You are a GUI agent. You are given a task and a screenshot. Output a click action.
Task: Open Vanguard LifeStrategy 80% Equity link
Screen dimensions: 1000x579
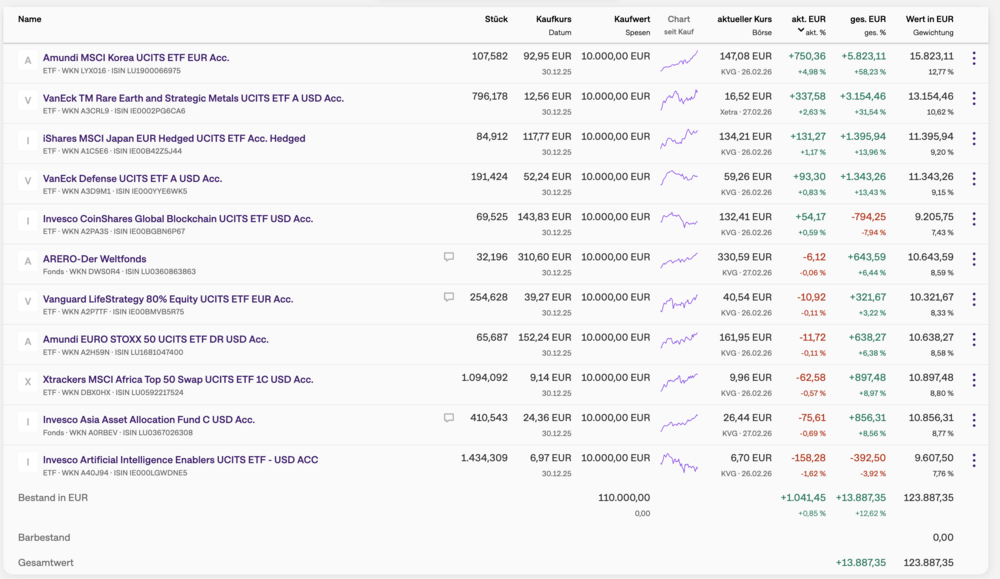coord(168,299)
